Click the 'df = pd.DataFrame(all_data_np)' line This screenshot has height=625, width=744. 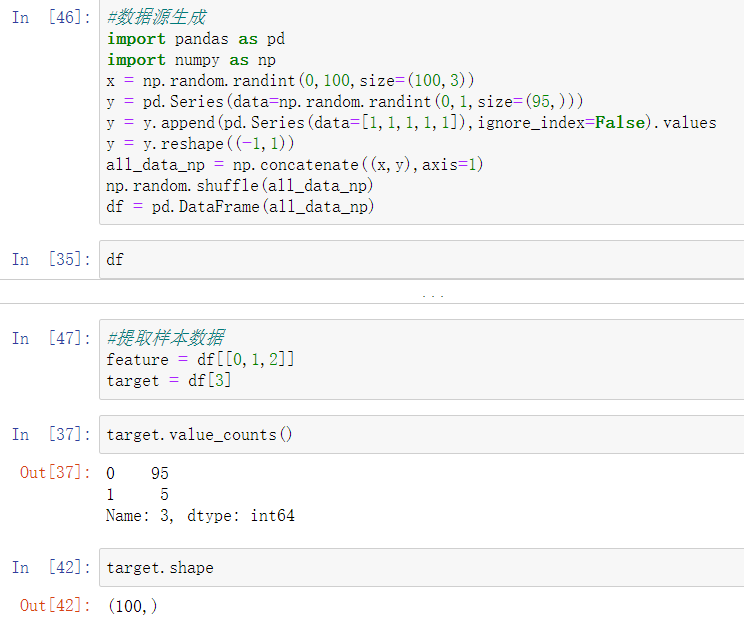click(240, 206)
